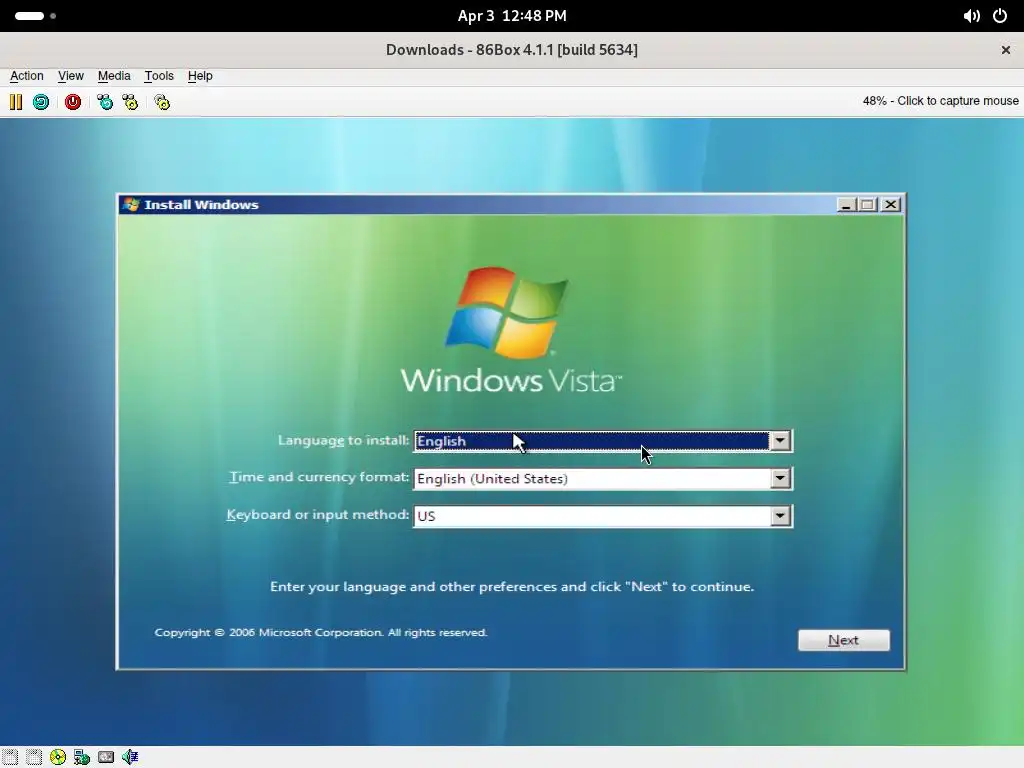Open the Action menu

pos(27,76)
